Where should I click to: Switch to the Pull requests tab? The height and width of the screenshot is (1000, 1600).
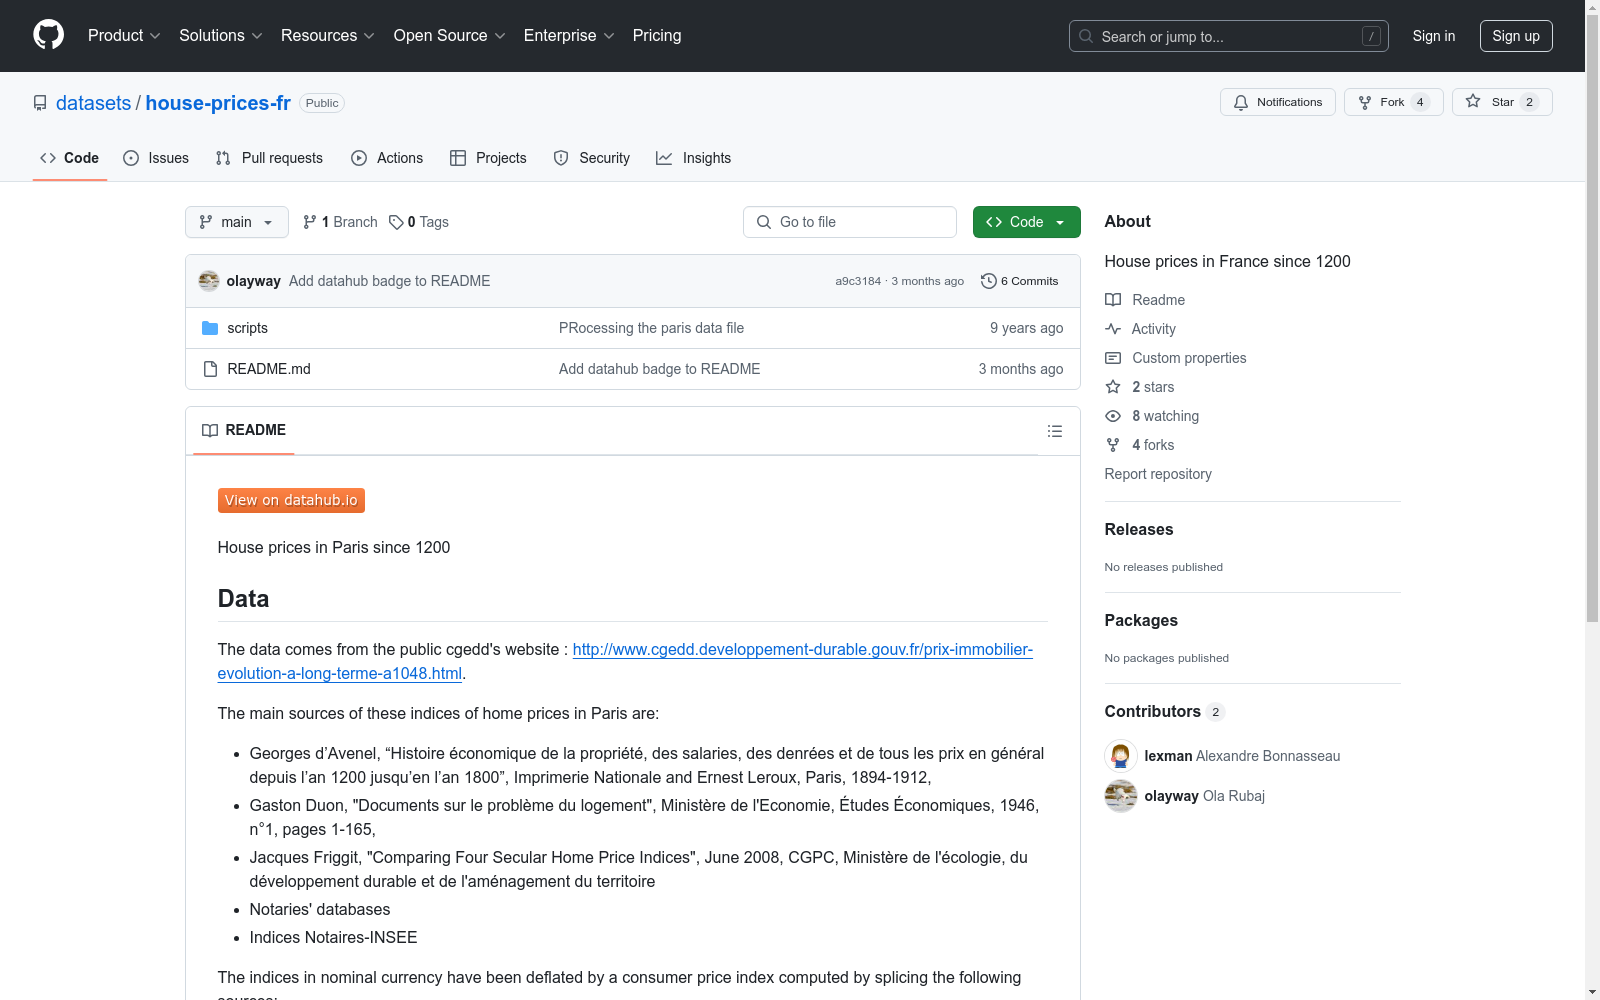pyautogui.click(x=269, y=158)
